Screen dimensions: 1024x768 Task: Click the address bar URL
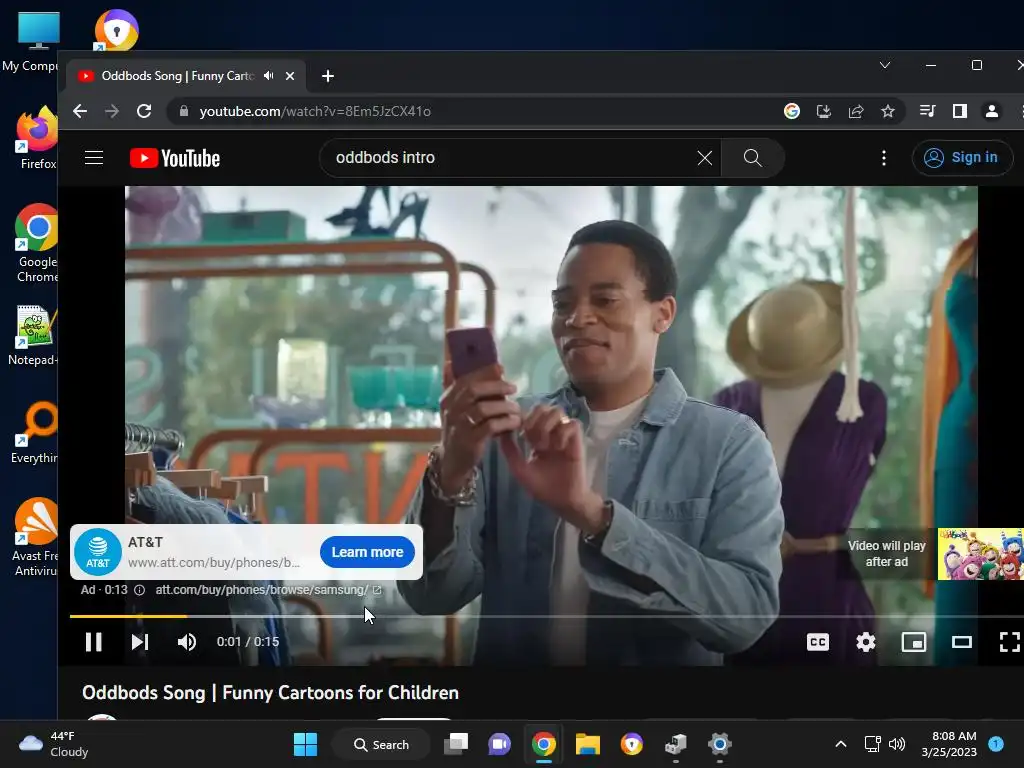coord(315,111)
